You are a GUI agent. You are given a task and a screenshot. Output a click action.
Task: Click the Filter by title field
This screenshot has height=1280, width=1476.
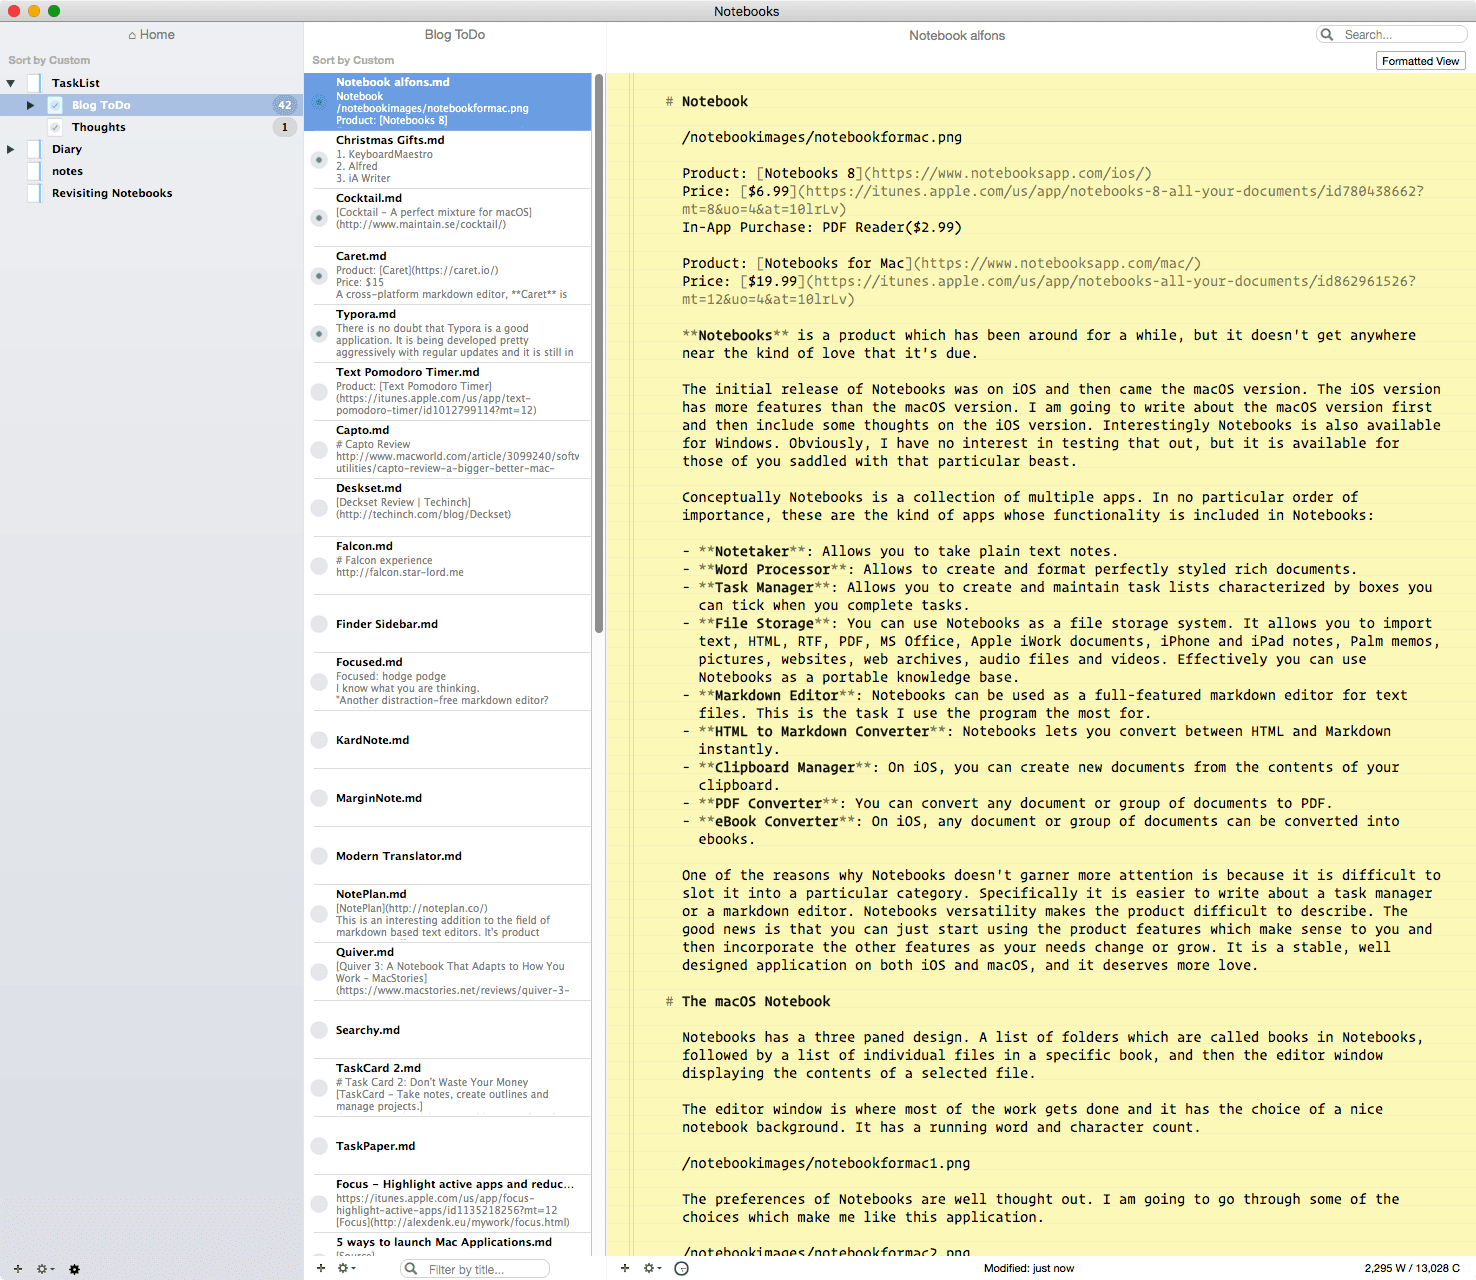[x=475, y=1269]
